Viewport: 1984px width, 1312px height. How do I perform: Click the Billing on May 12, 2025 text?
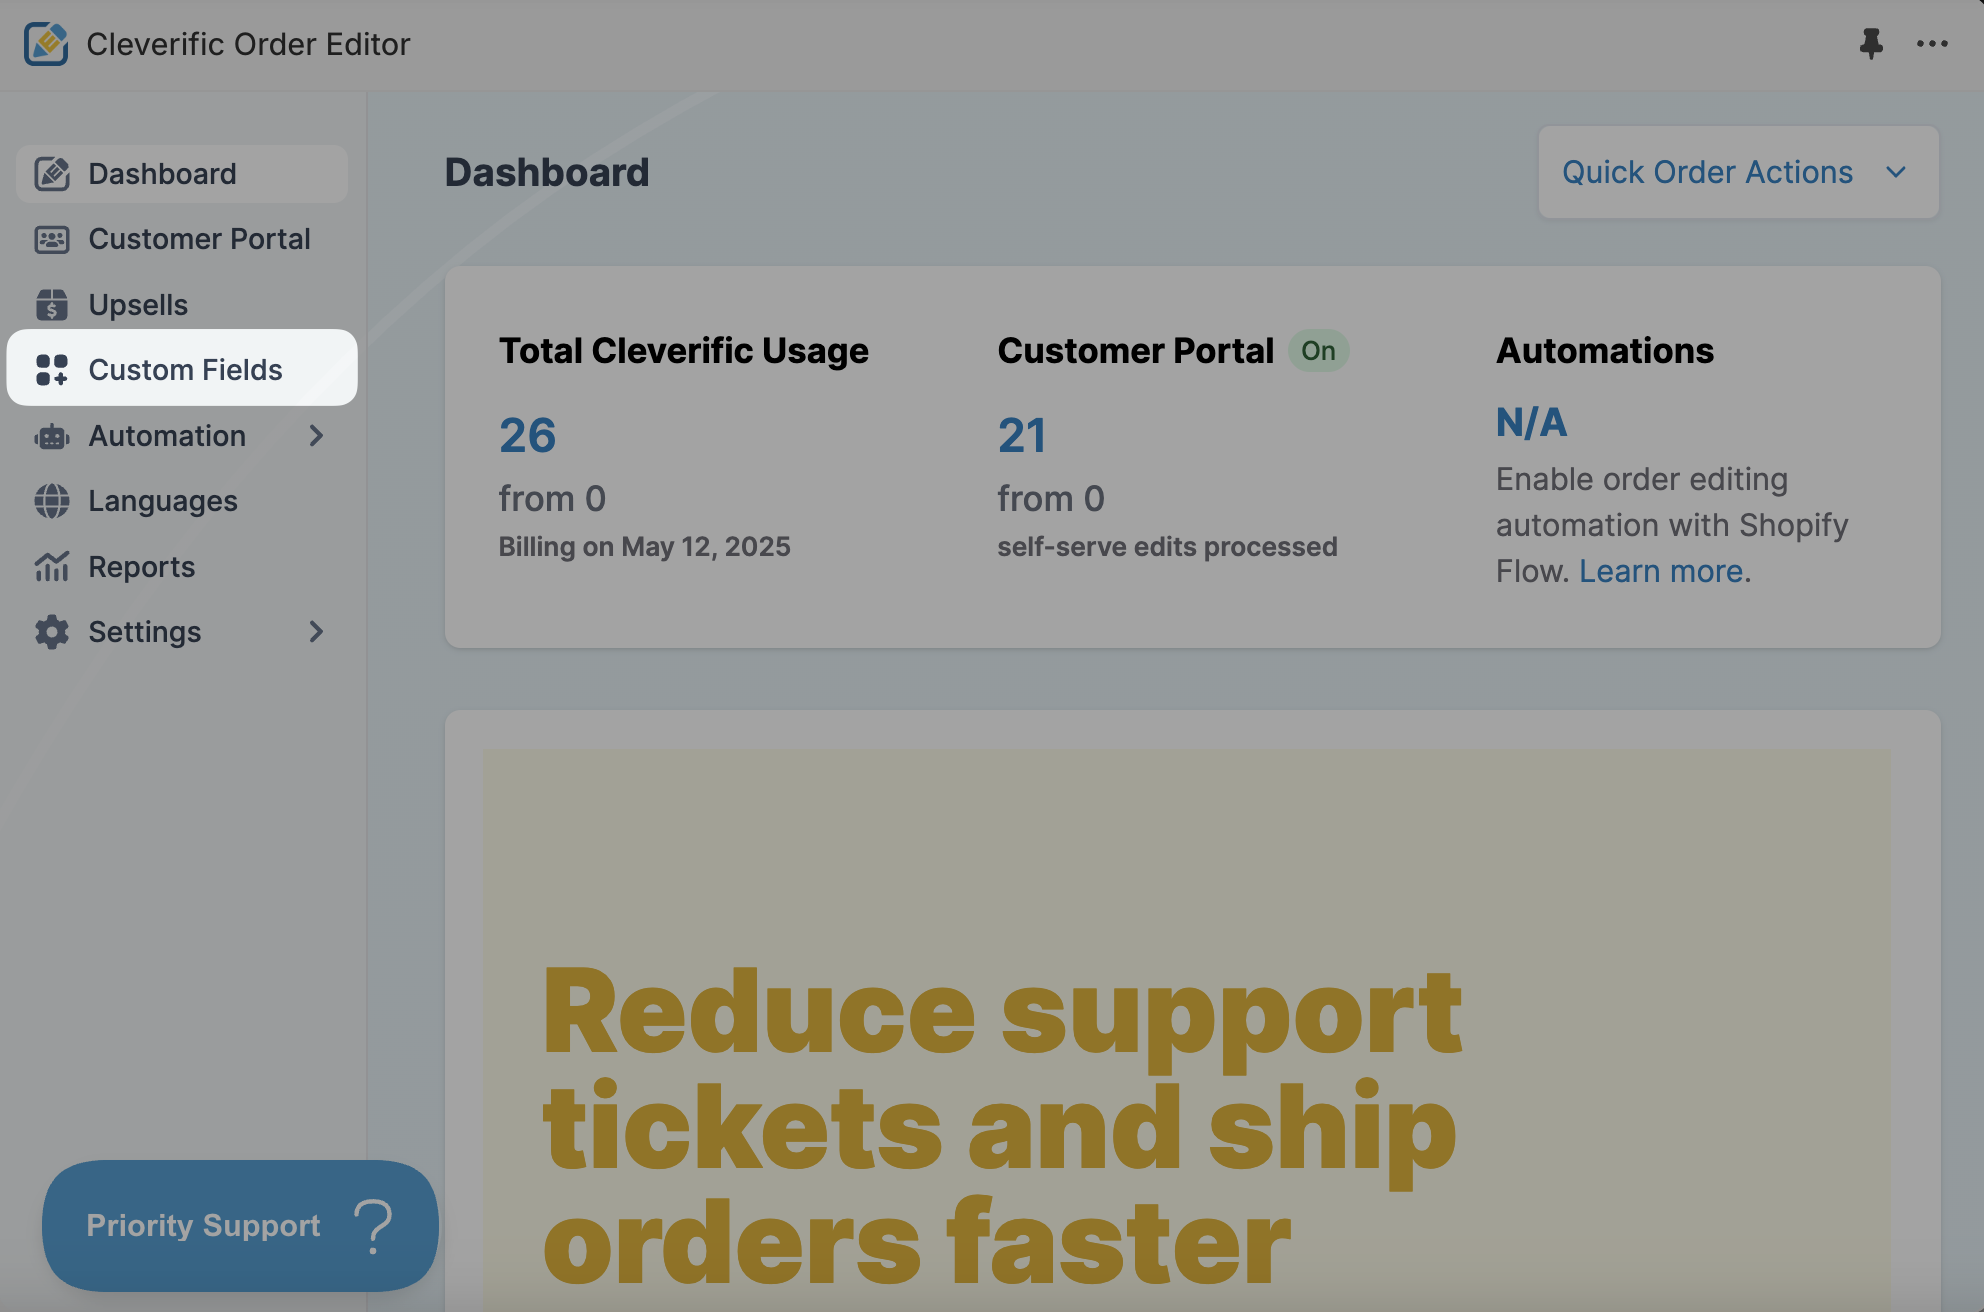644,547
